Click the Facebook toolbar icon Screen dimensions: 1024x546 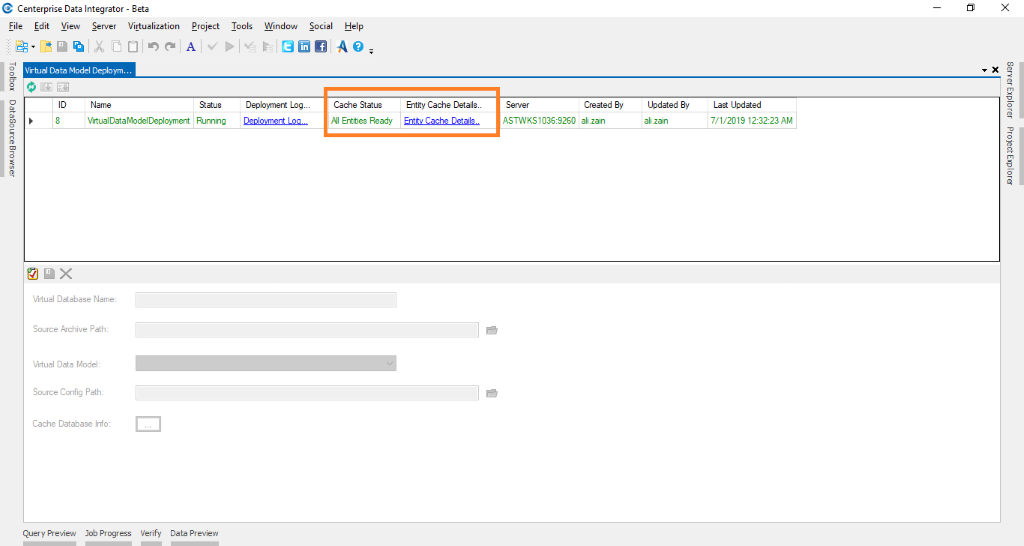point(320,46)
